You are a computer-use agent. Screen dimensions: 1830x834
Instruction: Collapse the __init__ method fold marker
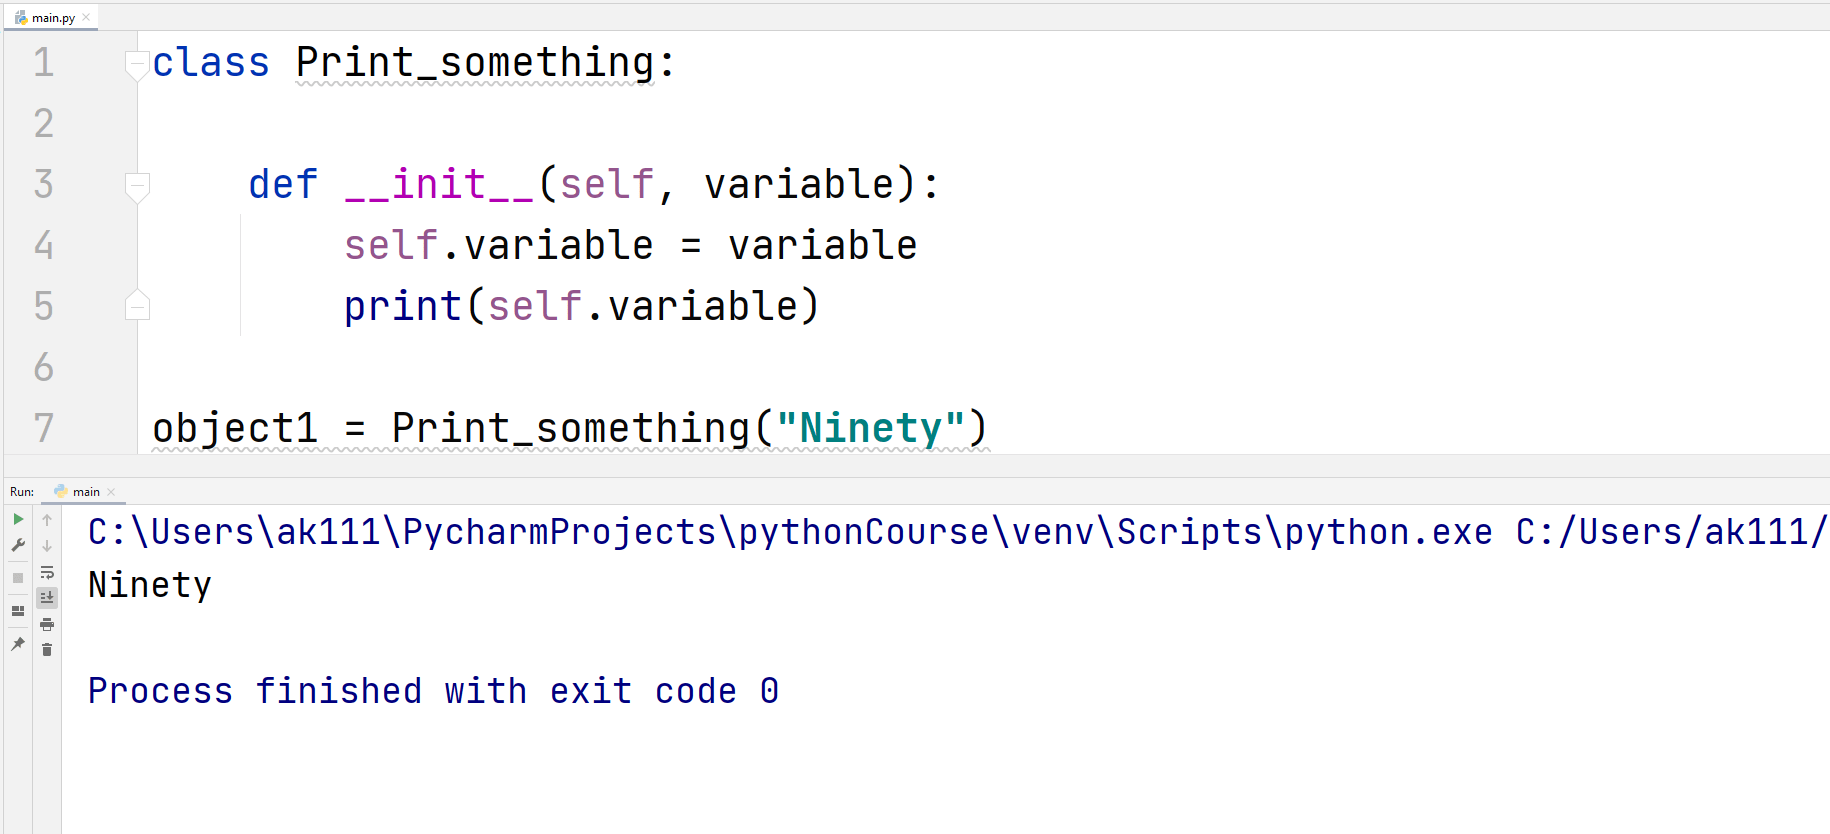click(x=137, y=186)
